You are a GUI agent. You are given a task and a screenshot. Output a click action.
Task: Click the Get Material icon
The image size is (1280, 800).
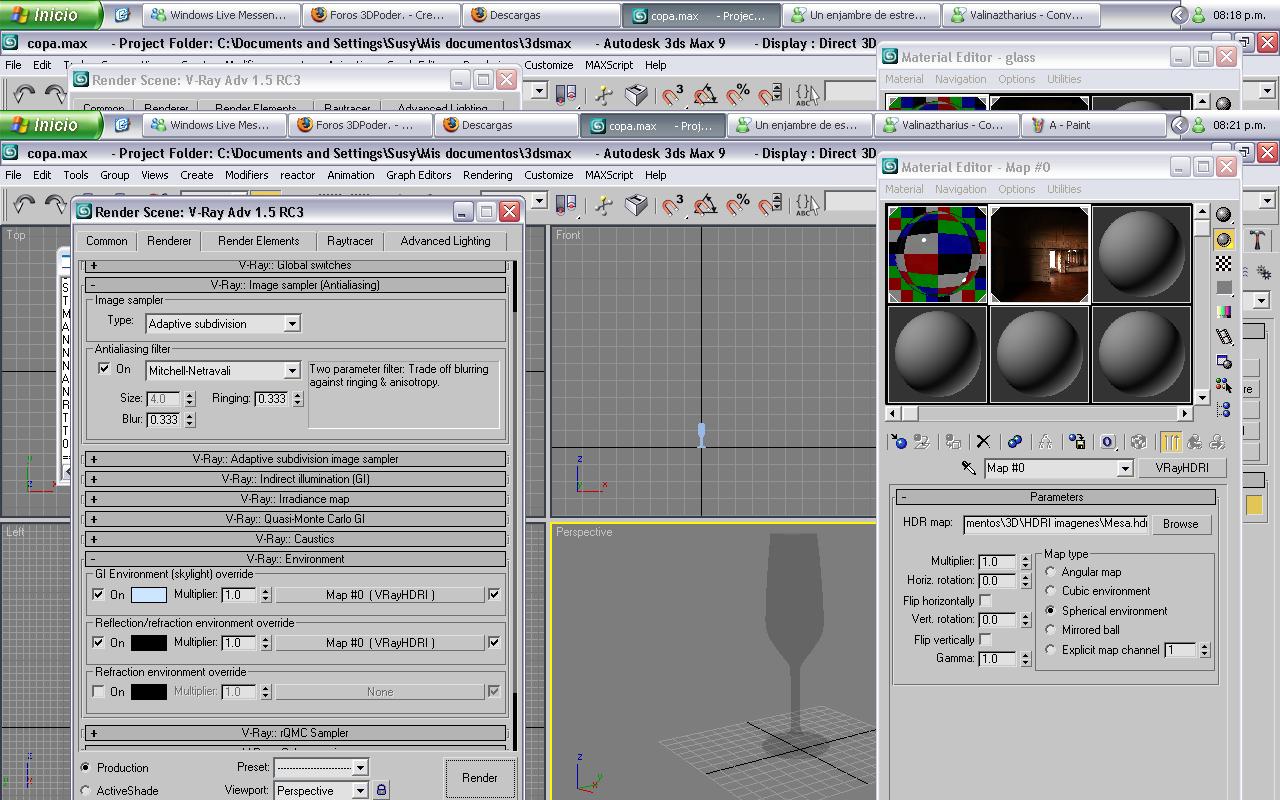(x=899, y=441)
